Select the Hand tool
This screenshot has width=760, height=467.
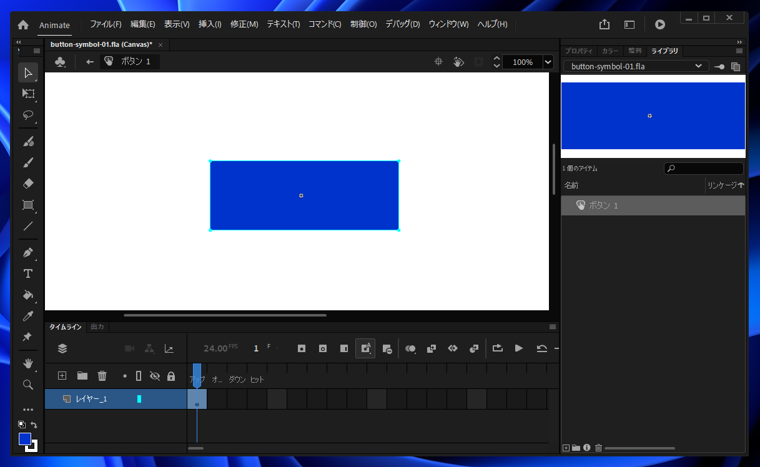coord(28,363)
